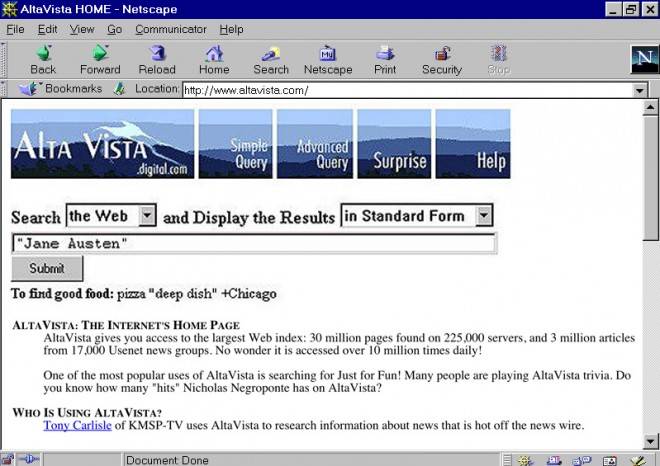Click the scrollbar up arrow
Viewport: 660px width, 466px height.
pos(650,108)
